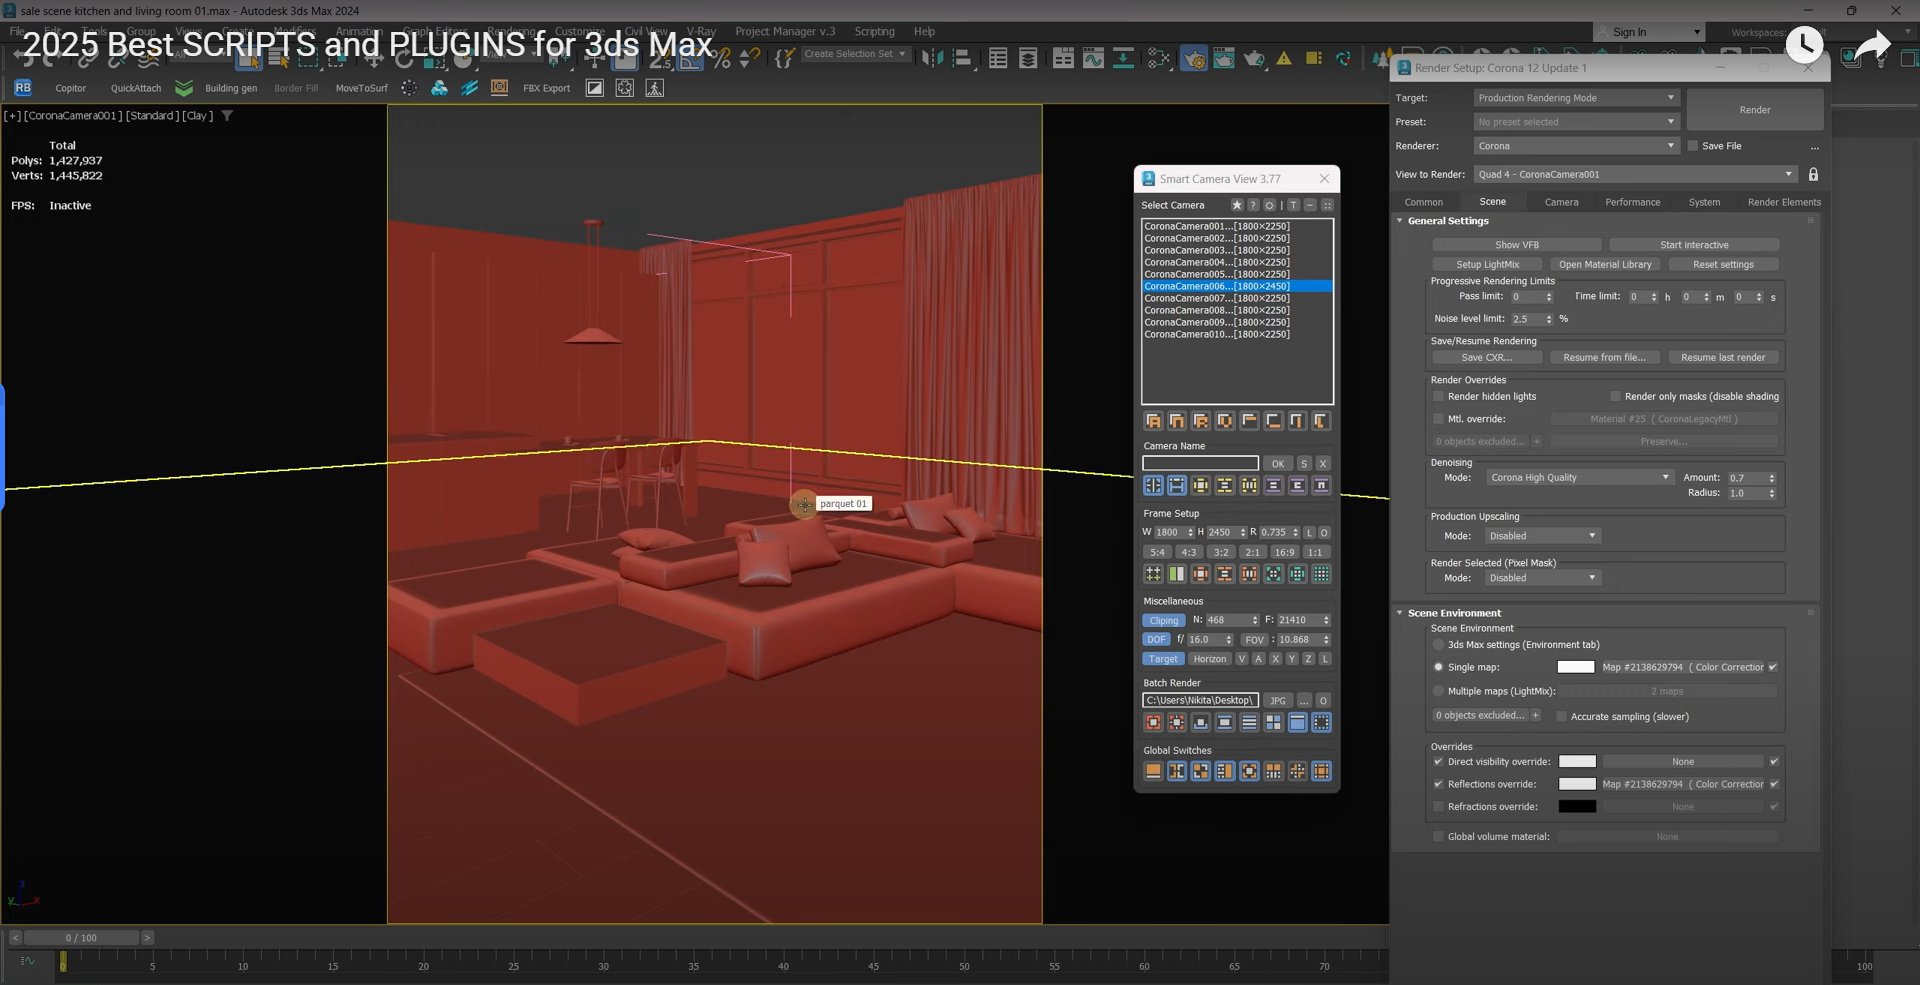Open the Render Setup teapot gear icon
Screen dimensions: 1920x985
(1194, 59)
